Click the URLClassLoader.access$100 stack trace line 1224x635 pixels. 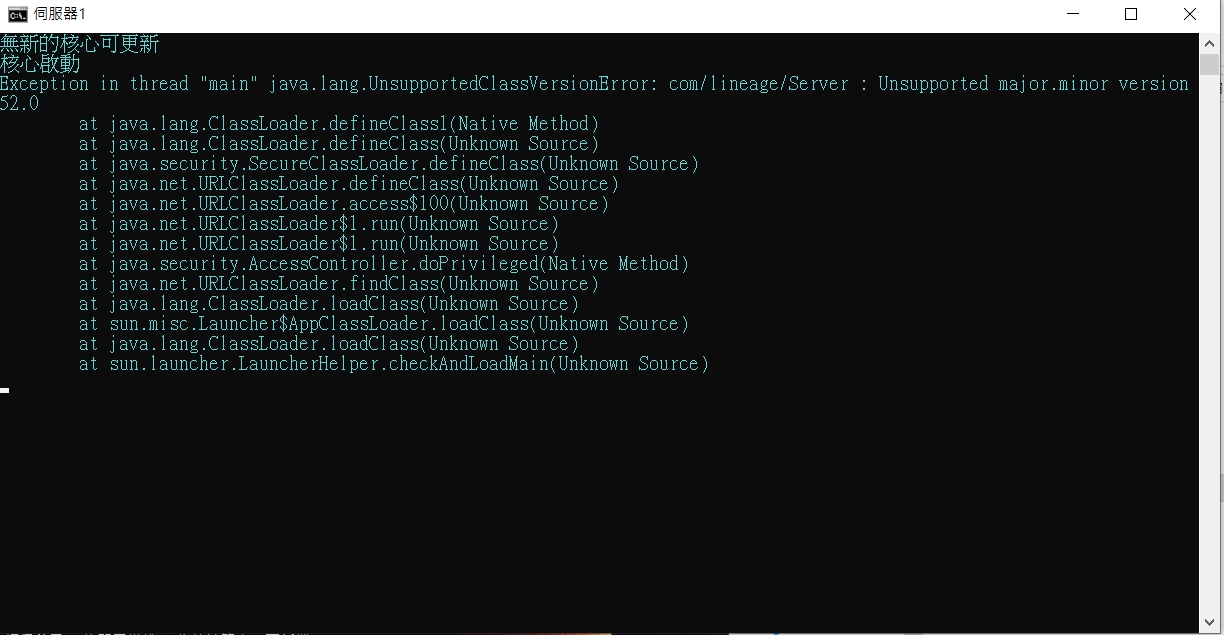point(344,204)
